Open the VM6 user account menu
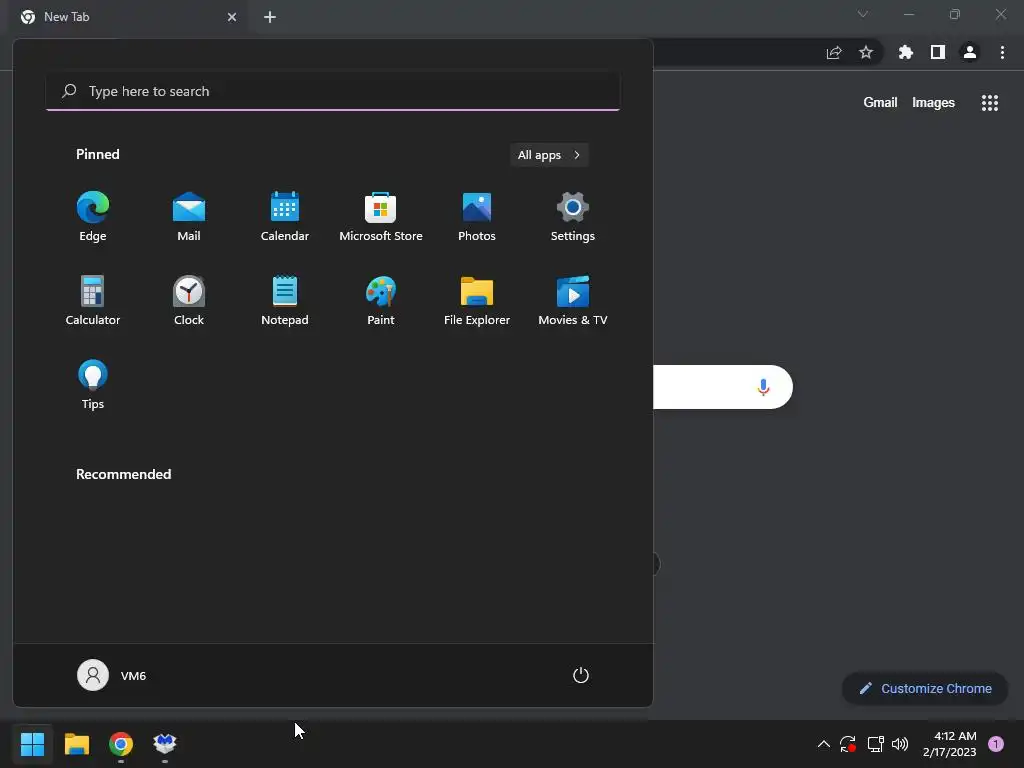 coord(112,675)
